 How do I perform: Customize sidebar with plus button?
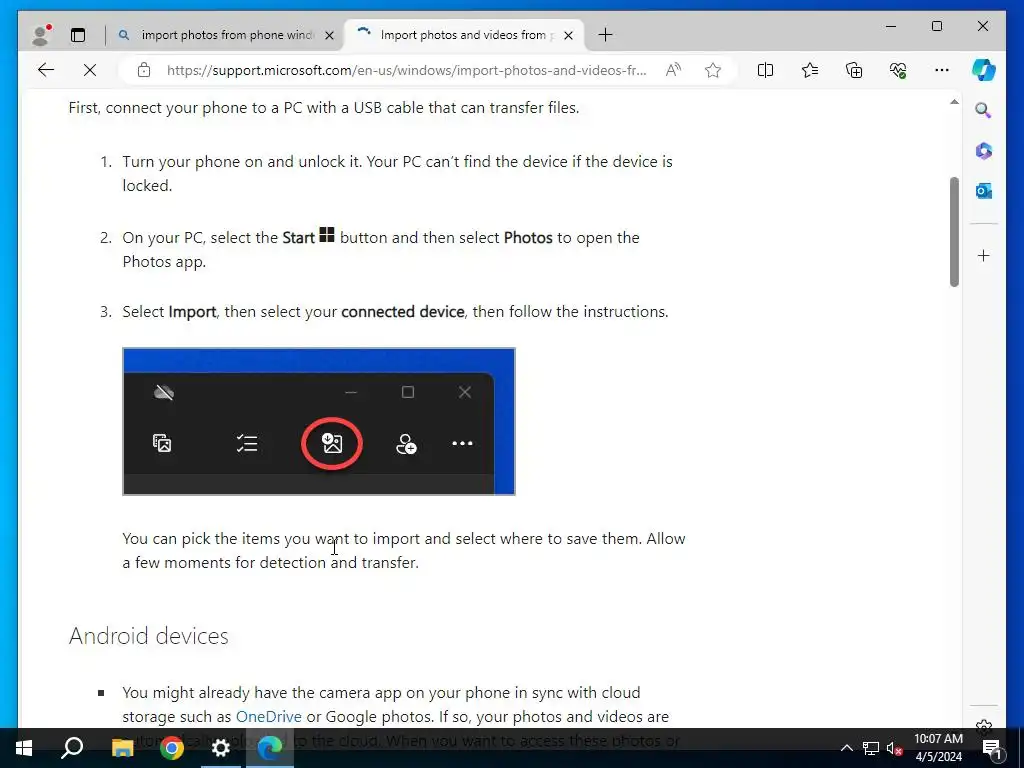click(984, 255)
